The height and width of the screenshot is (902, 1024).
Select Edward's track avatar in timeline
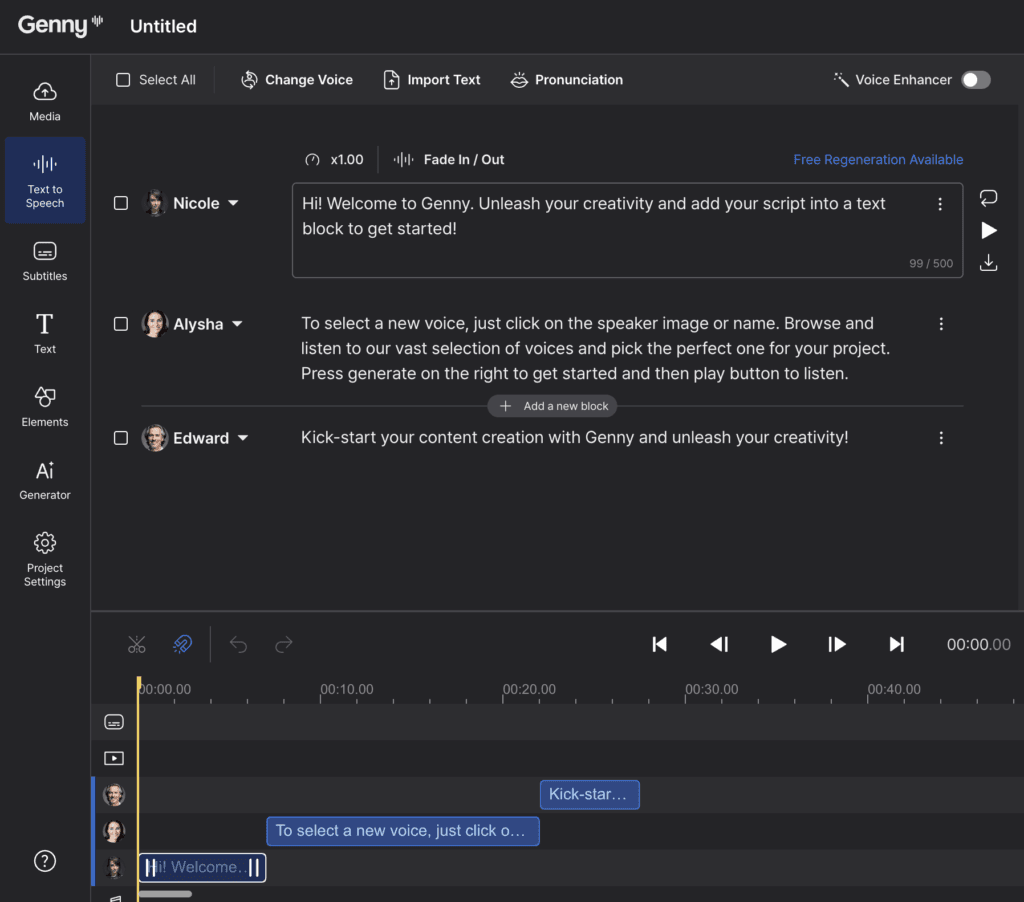click(114, 795)
